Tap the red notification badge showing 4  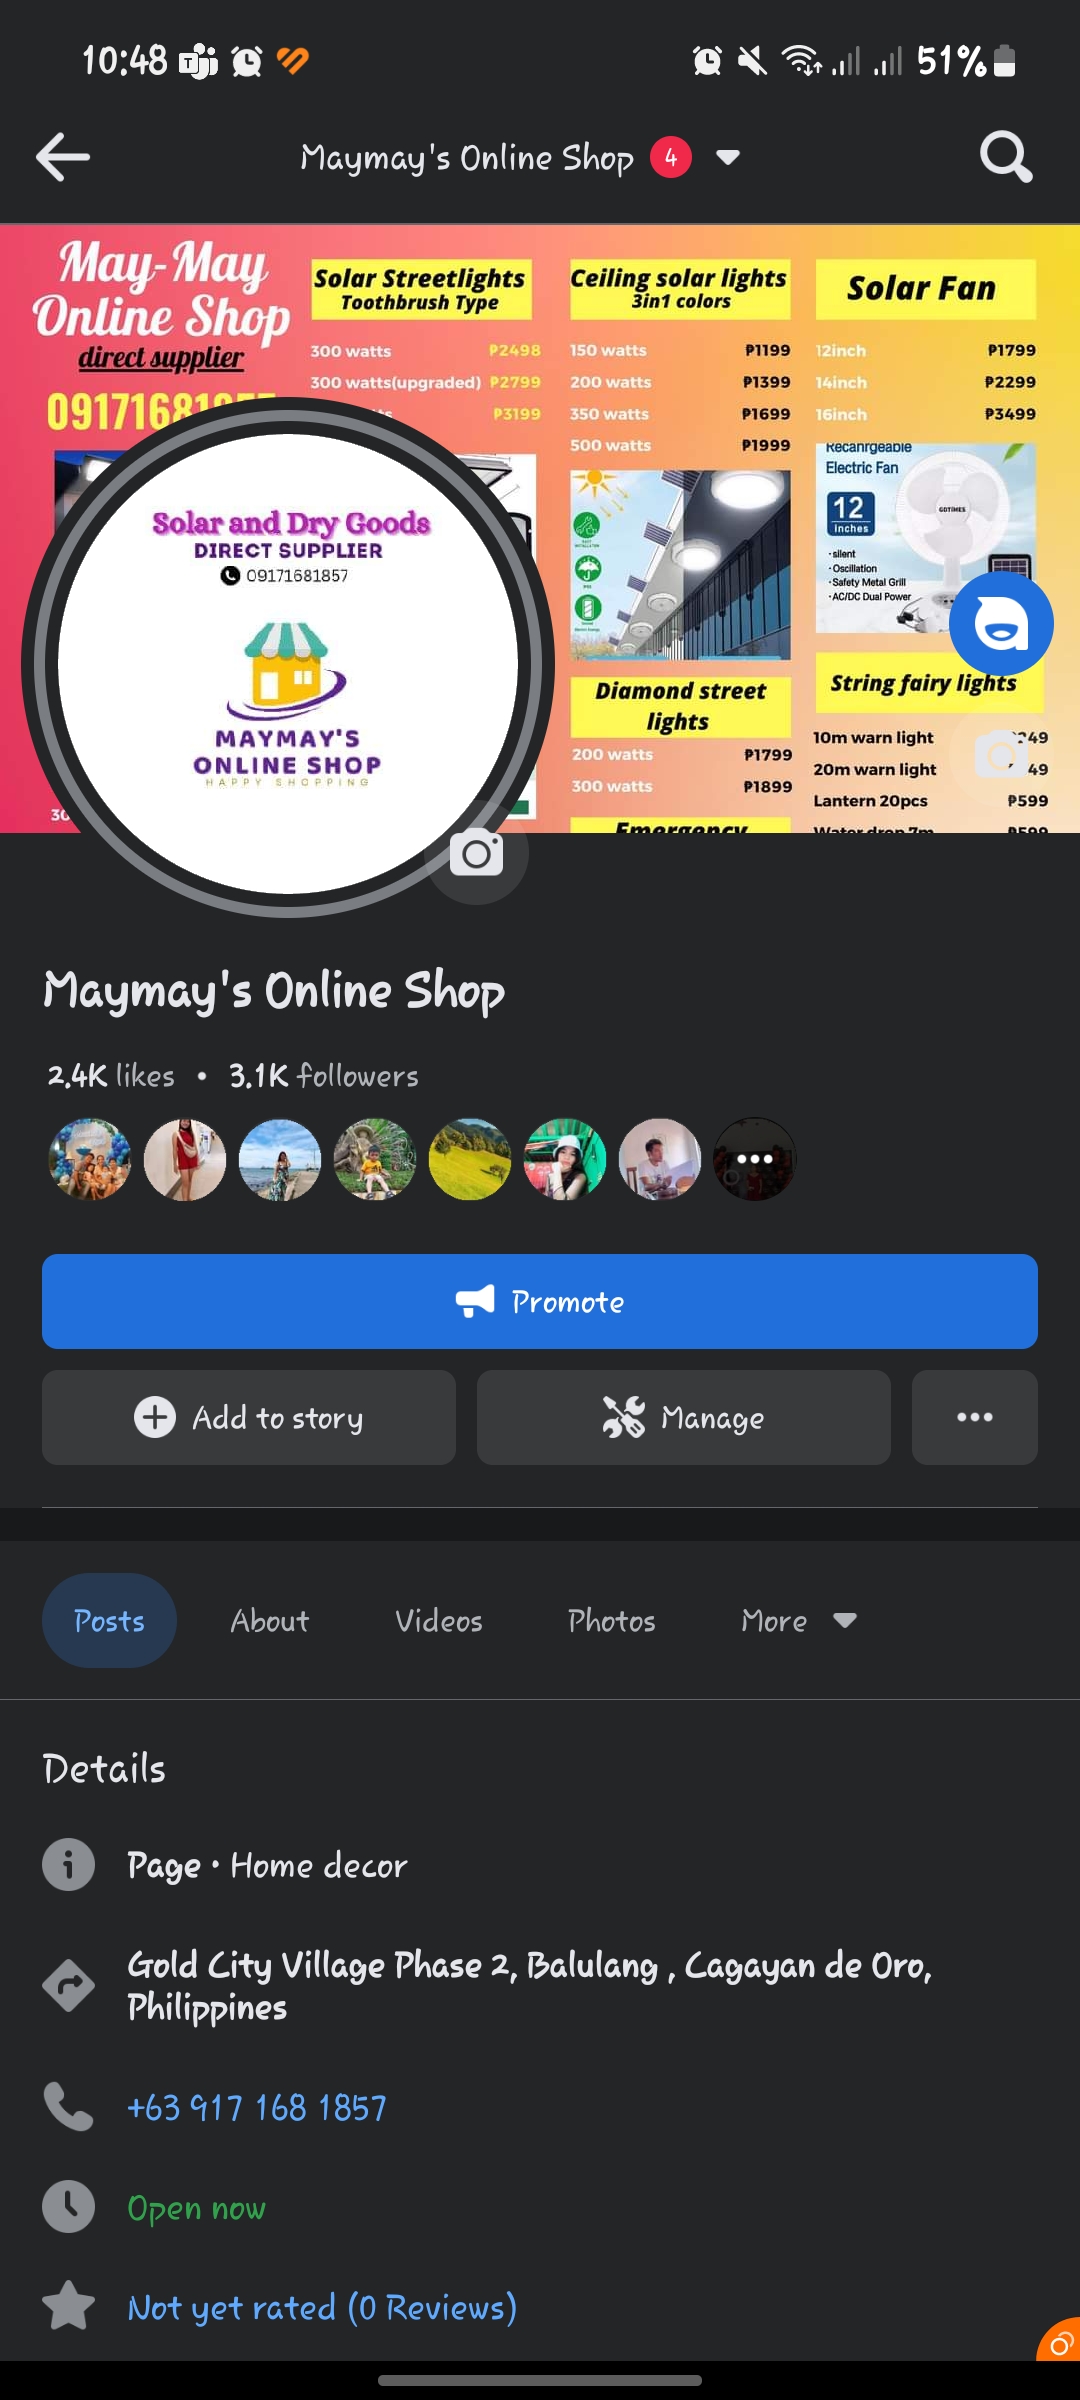click(671, 157)
